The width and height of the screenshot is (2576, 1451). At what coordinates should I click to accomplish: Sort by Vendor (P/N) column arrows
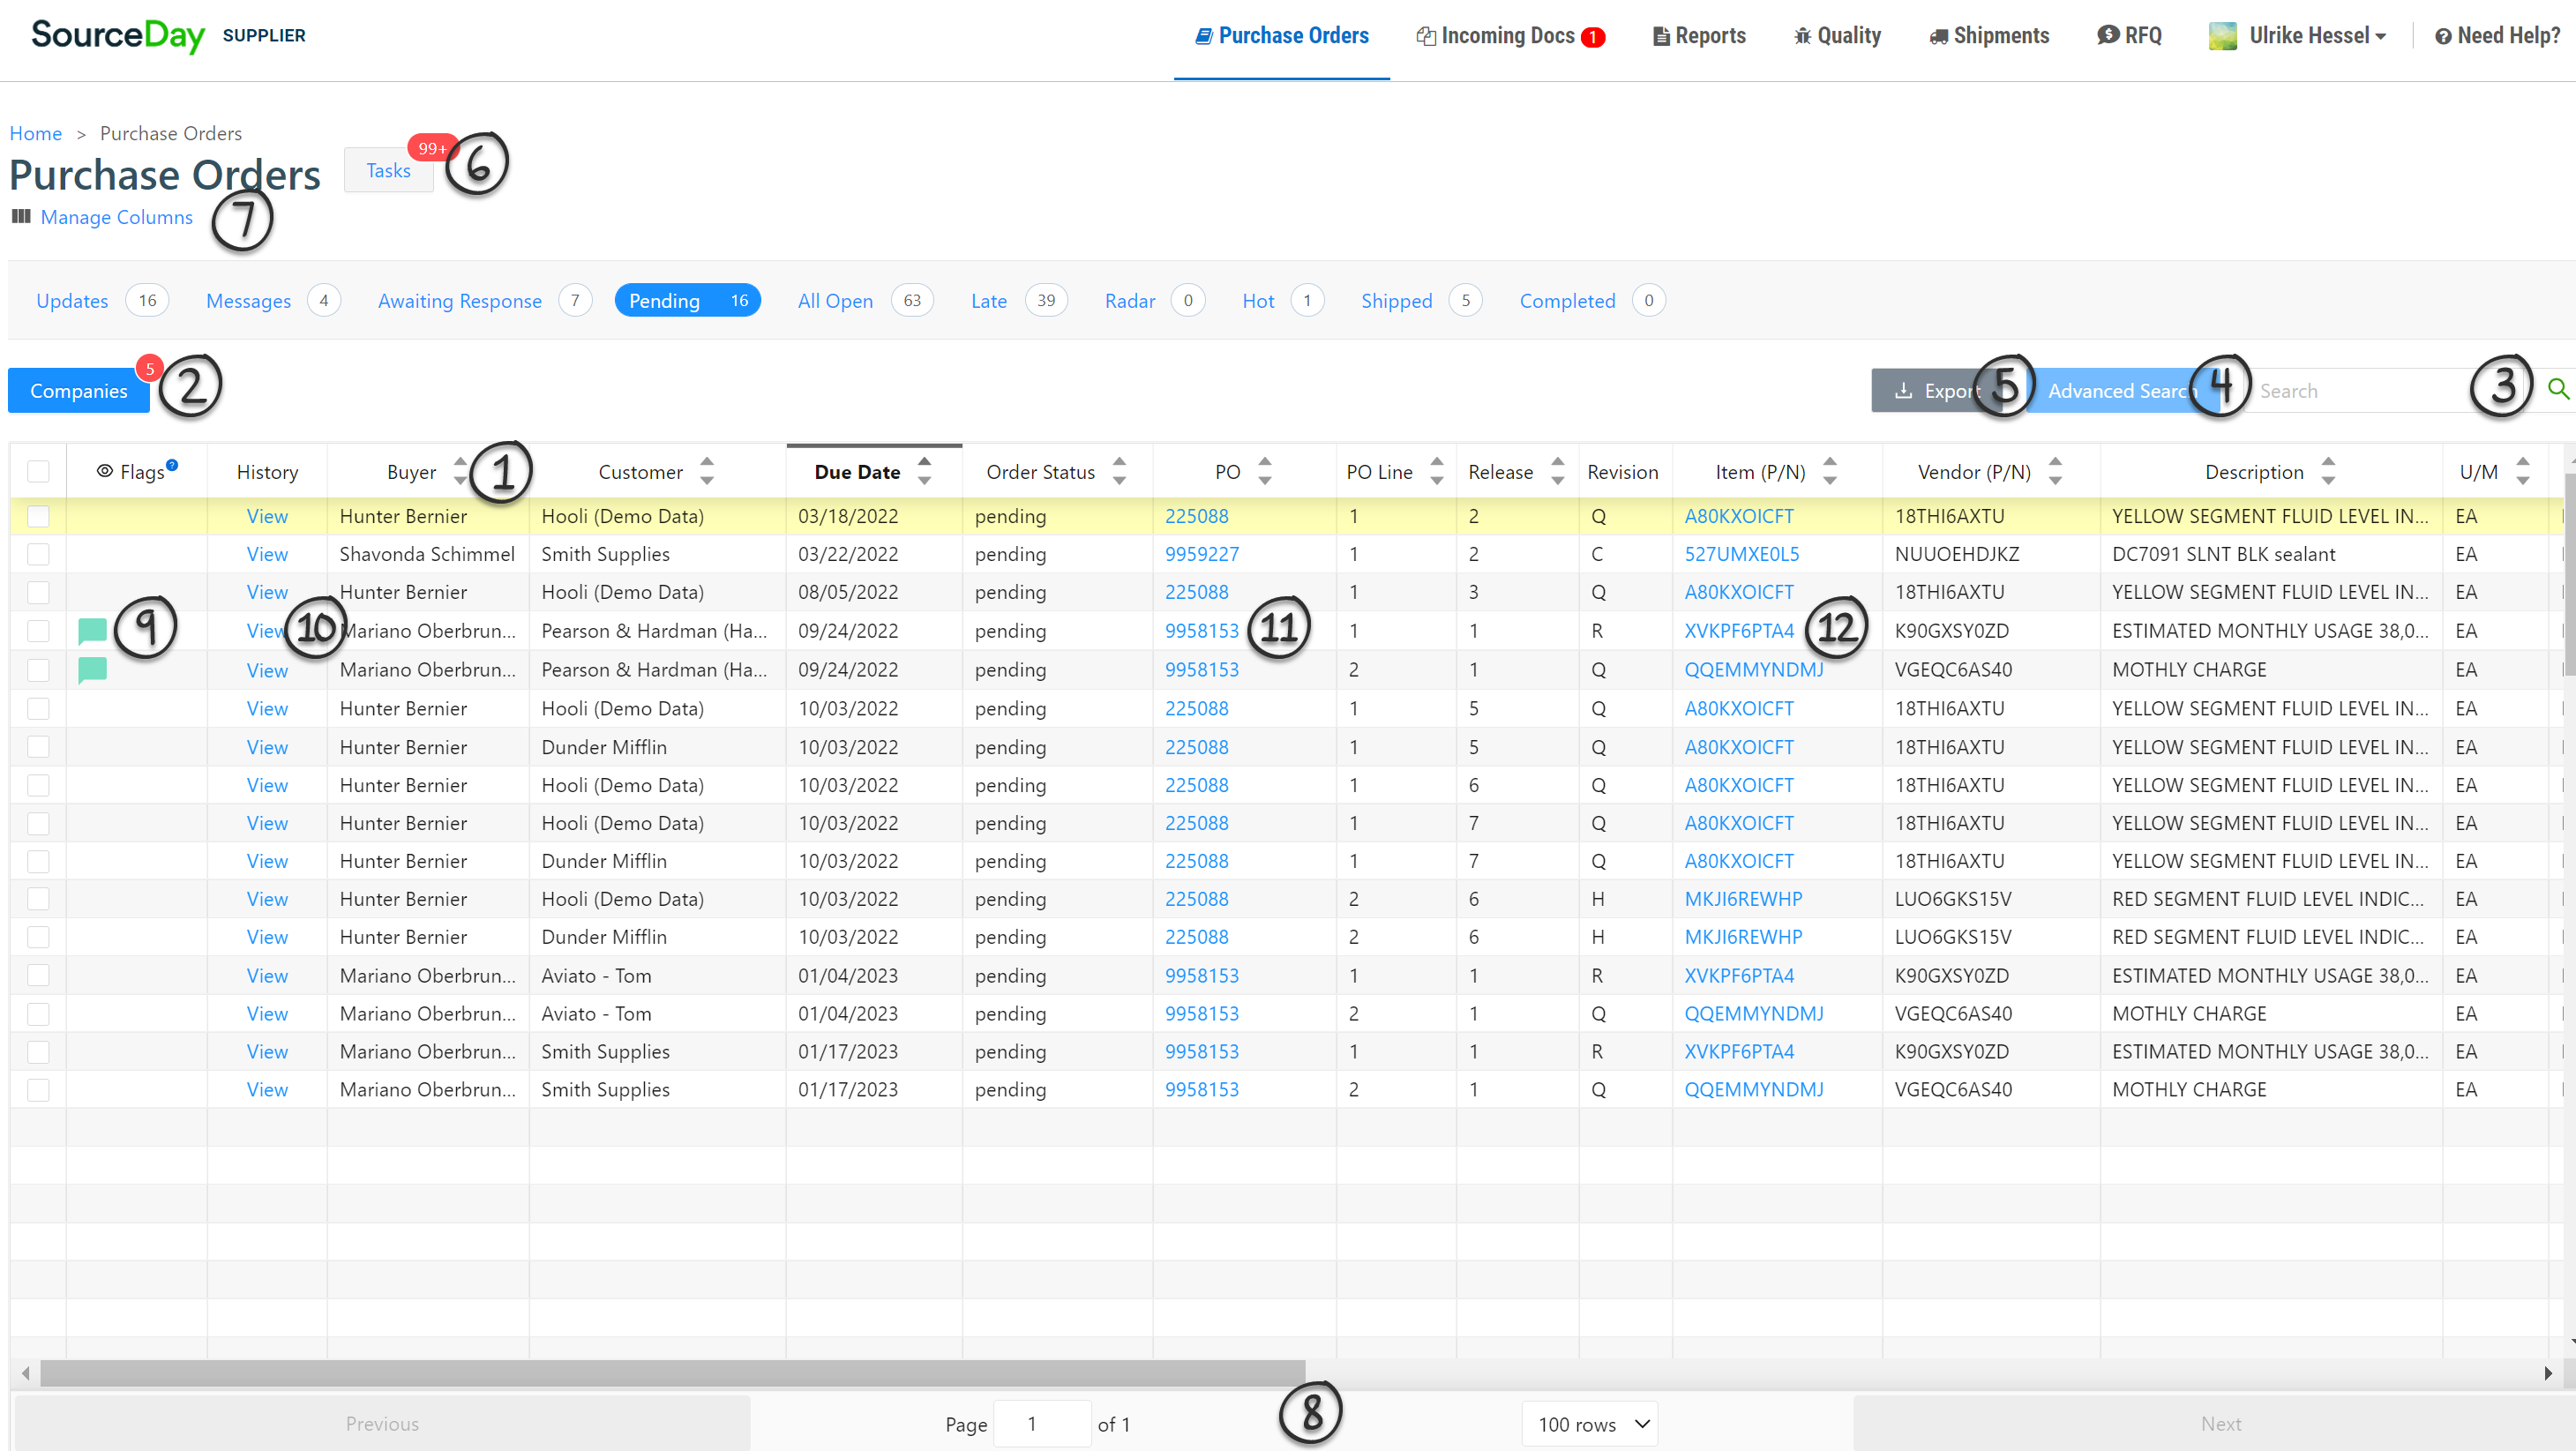(x=2055, y=471)
